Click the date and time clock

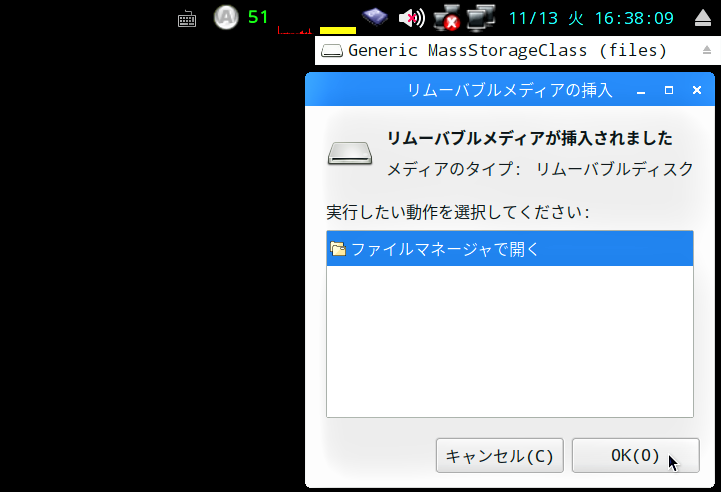point(591,18)
